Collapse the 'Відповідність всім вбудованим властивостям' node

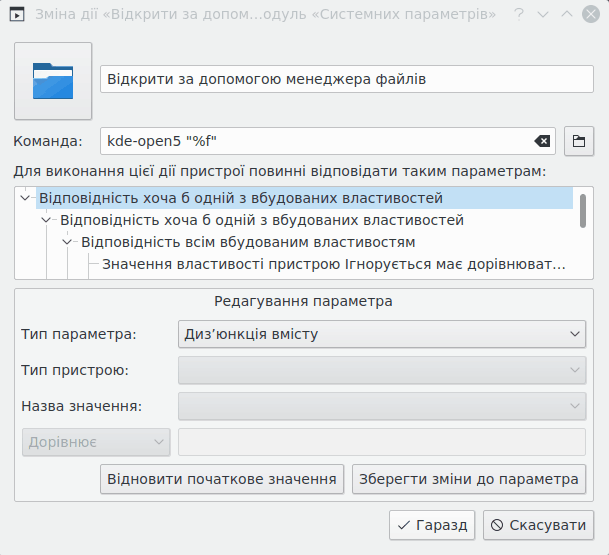point(68,242)
